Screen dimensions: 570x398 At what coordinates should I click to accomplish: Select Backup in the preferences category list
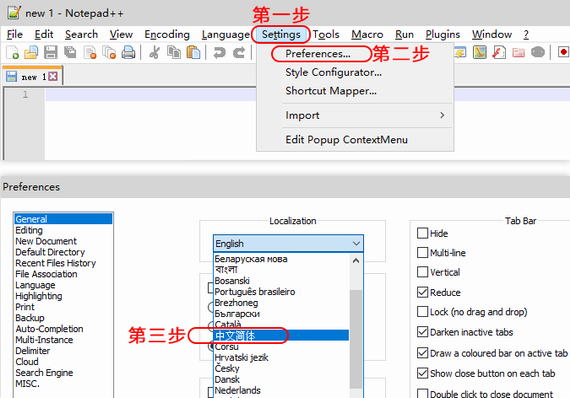pyautogui.click(x=30, y=318)
